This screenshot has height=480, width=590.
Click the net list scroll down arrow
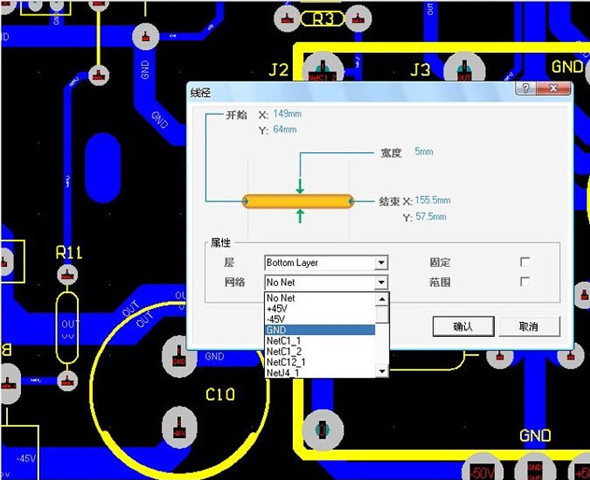[382, 372]
